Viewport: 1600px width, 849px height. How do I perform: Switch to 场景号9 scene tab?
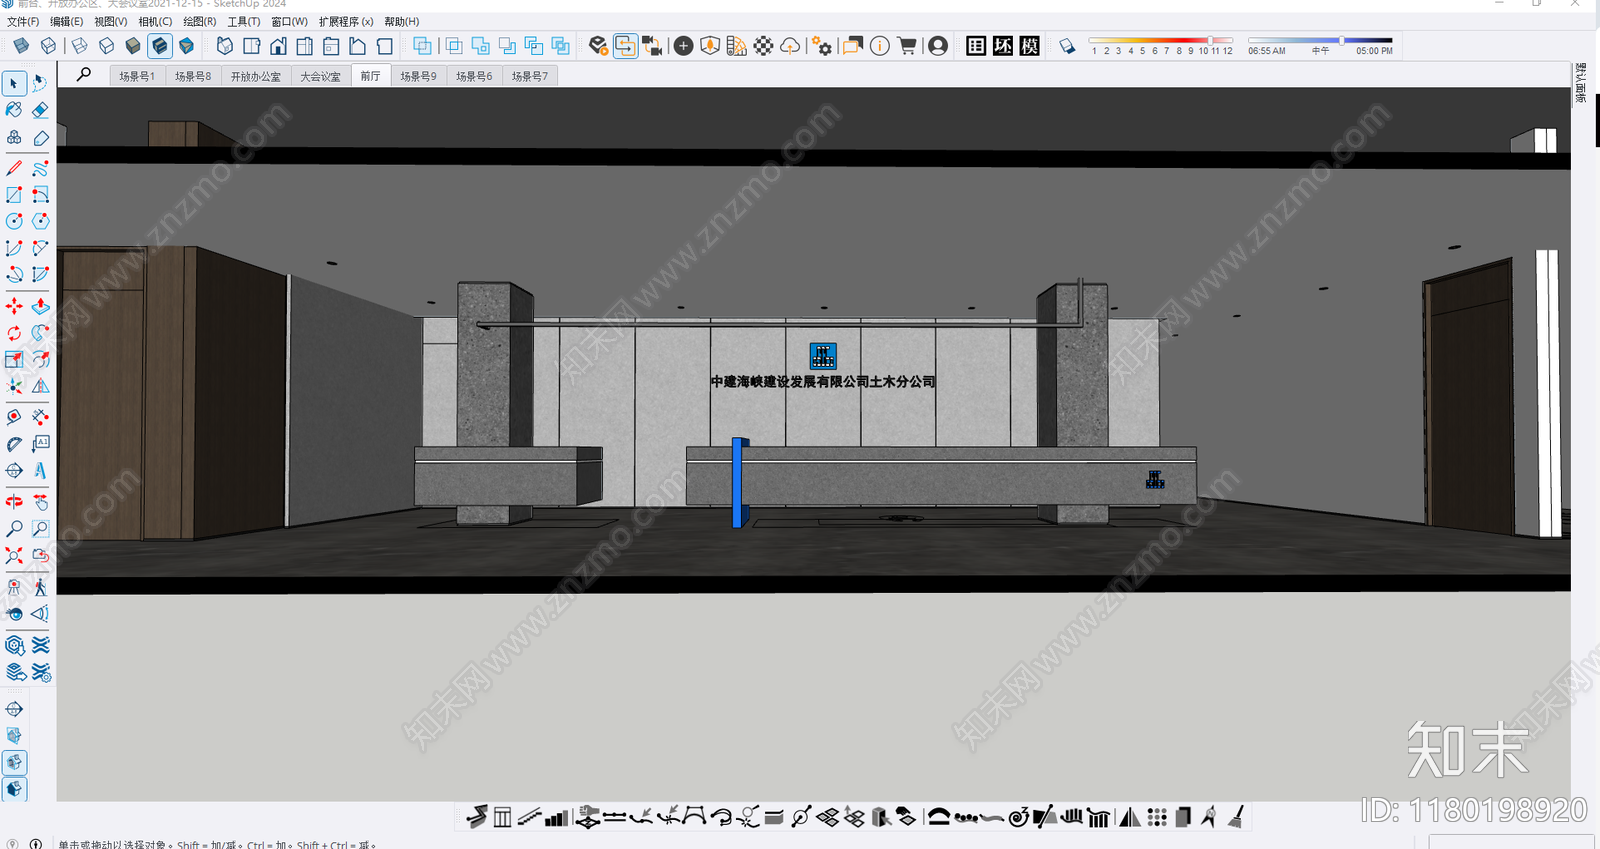click(418, 76)
